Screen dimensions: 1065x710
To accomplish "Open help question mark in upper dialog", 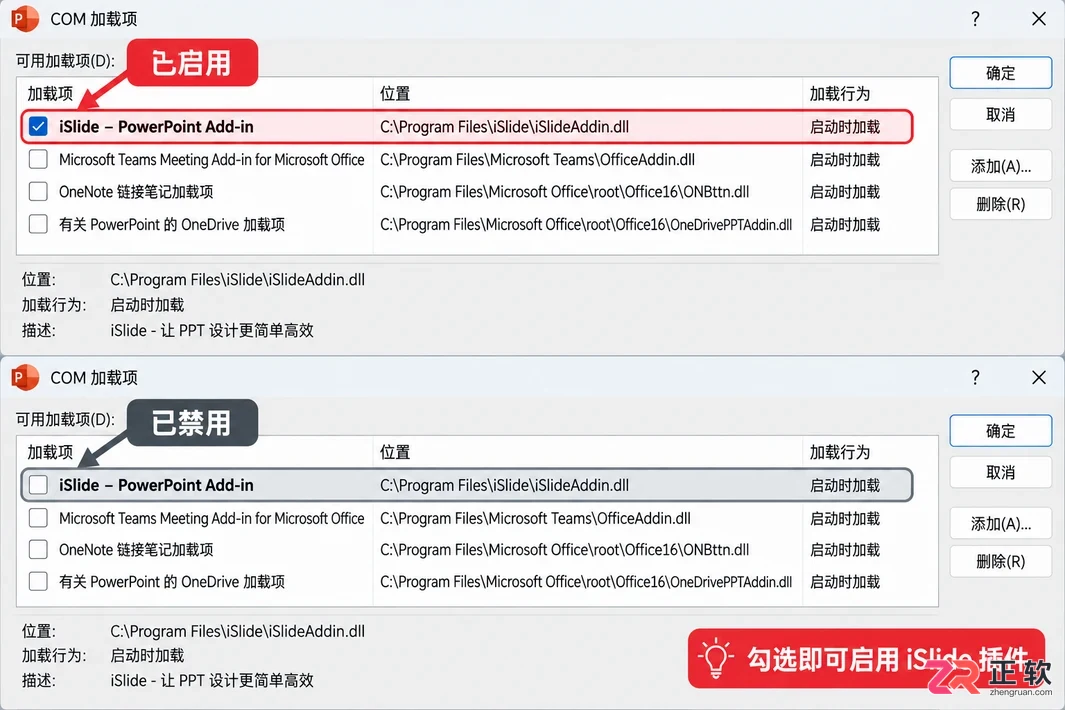I will (975, 18).
